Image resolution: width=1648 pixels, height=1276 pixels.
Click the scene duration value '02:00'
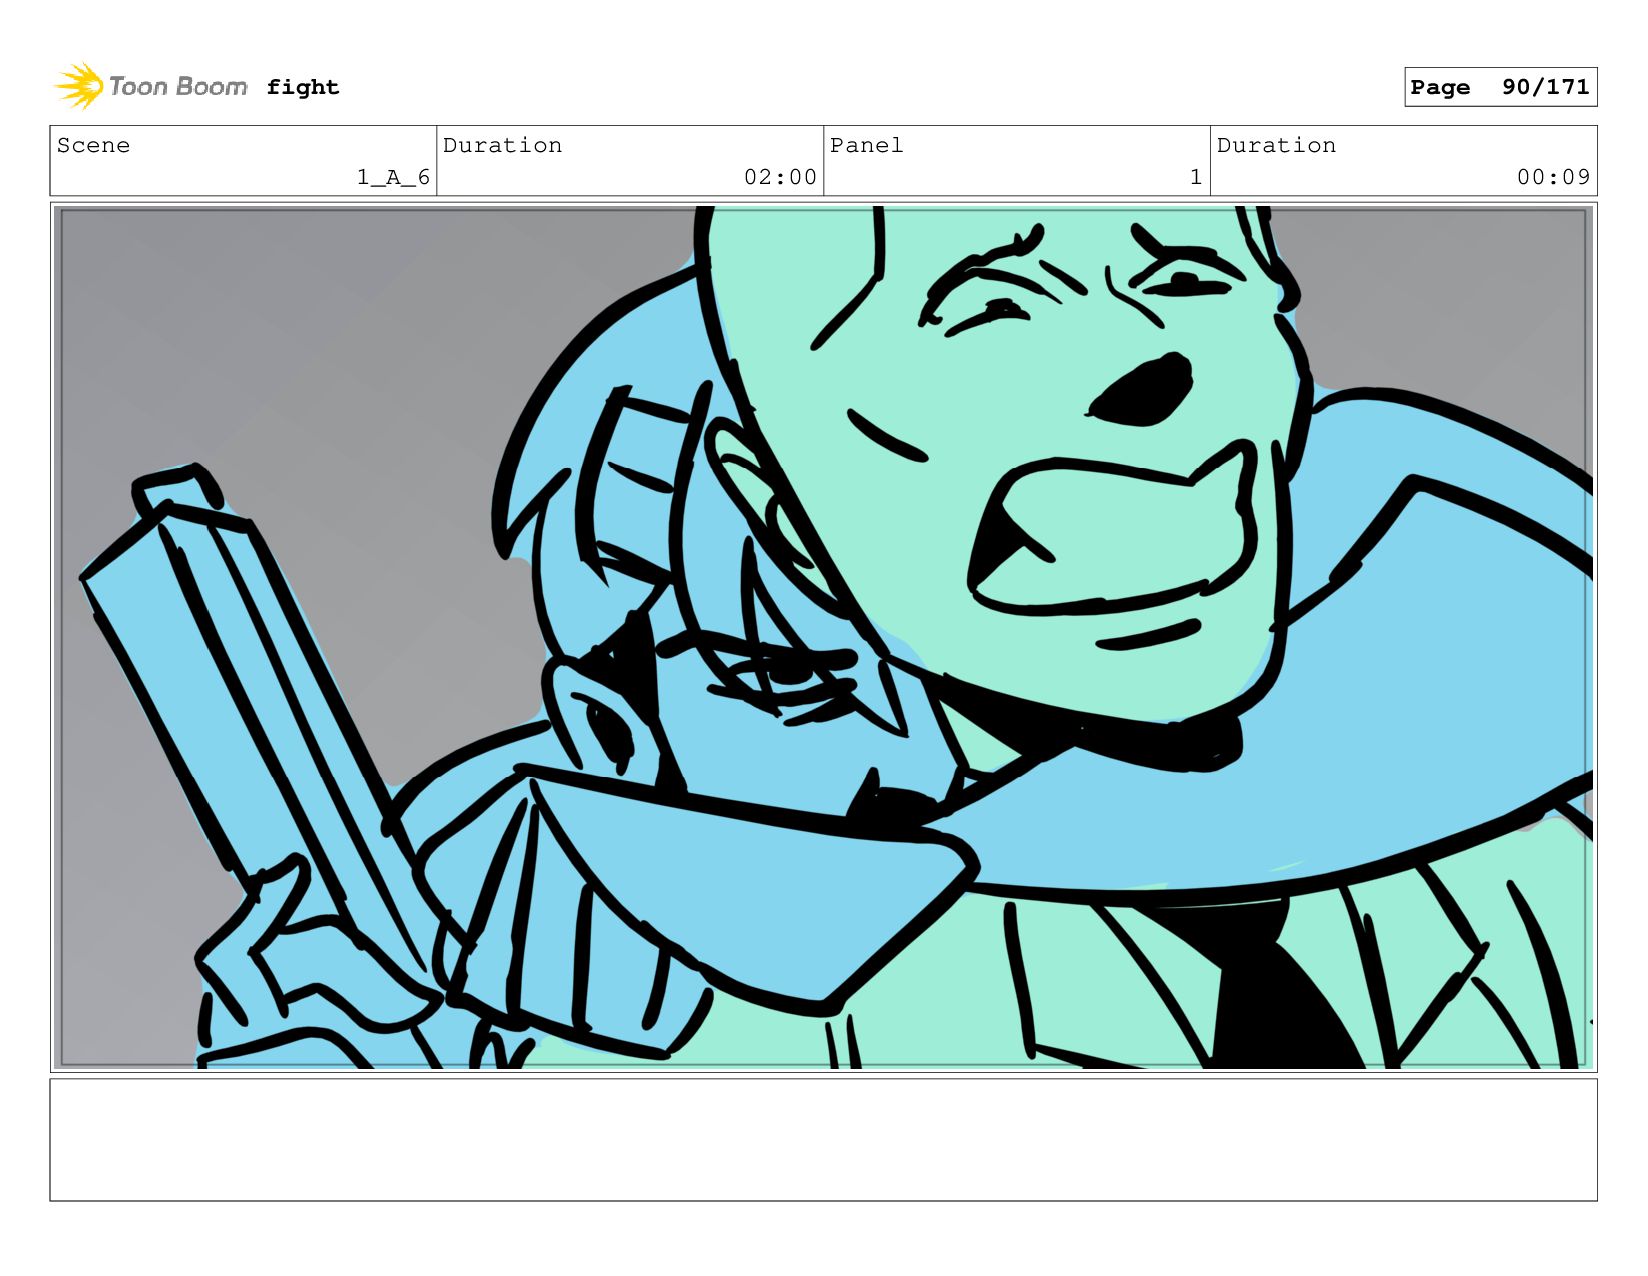[780, 177]
